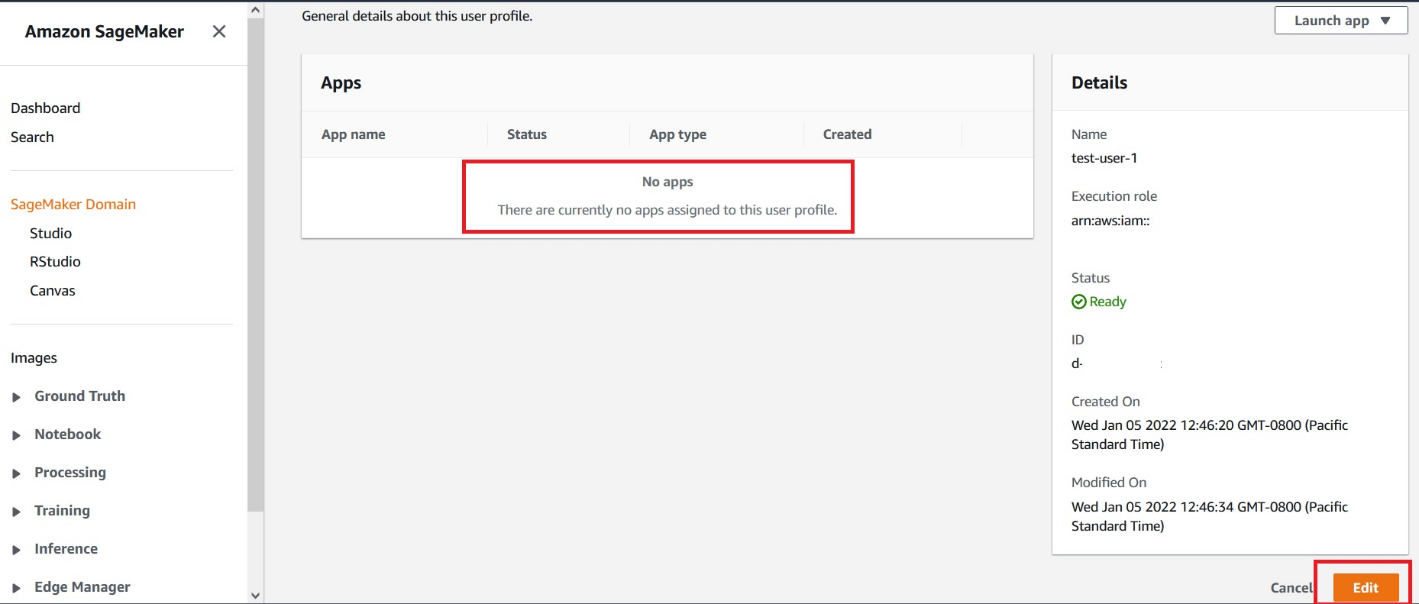
Task: Expand the Edge Manager section arrow
Action: click(16, 588)
